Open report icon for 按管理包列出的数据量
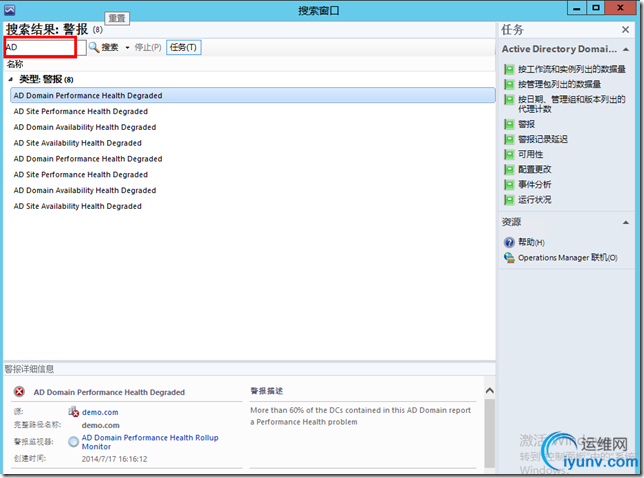Viewport: 644px width, 478px height. 509,84
